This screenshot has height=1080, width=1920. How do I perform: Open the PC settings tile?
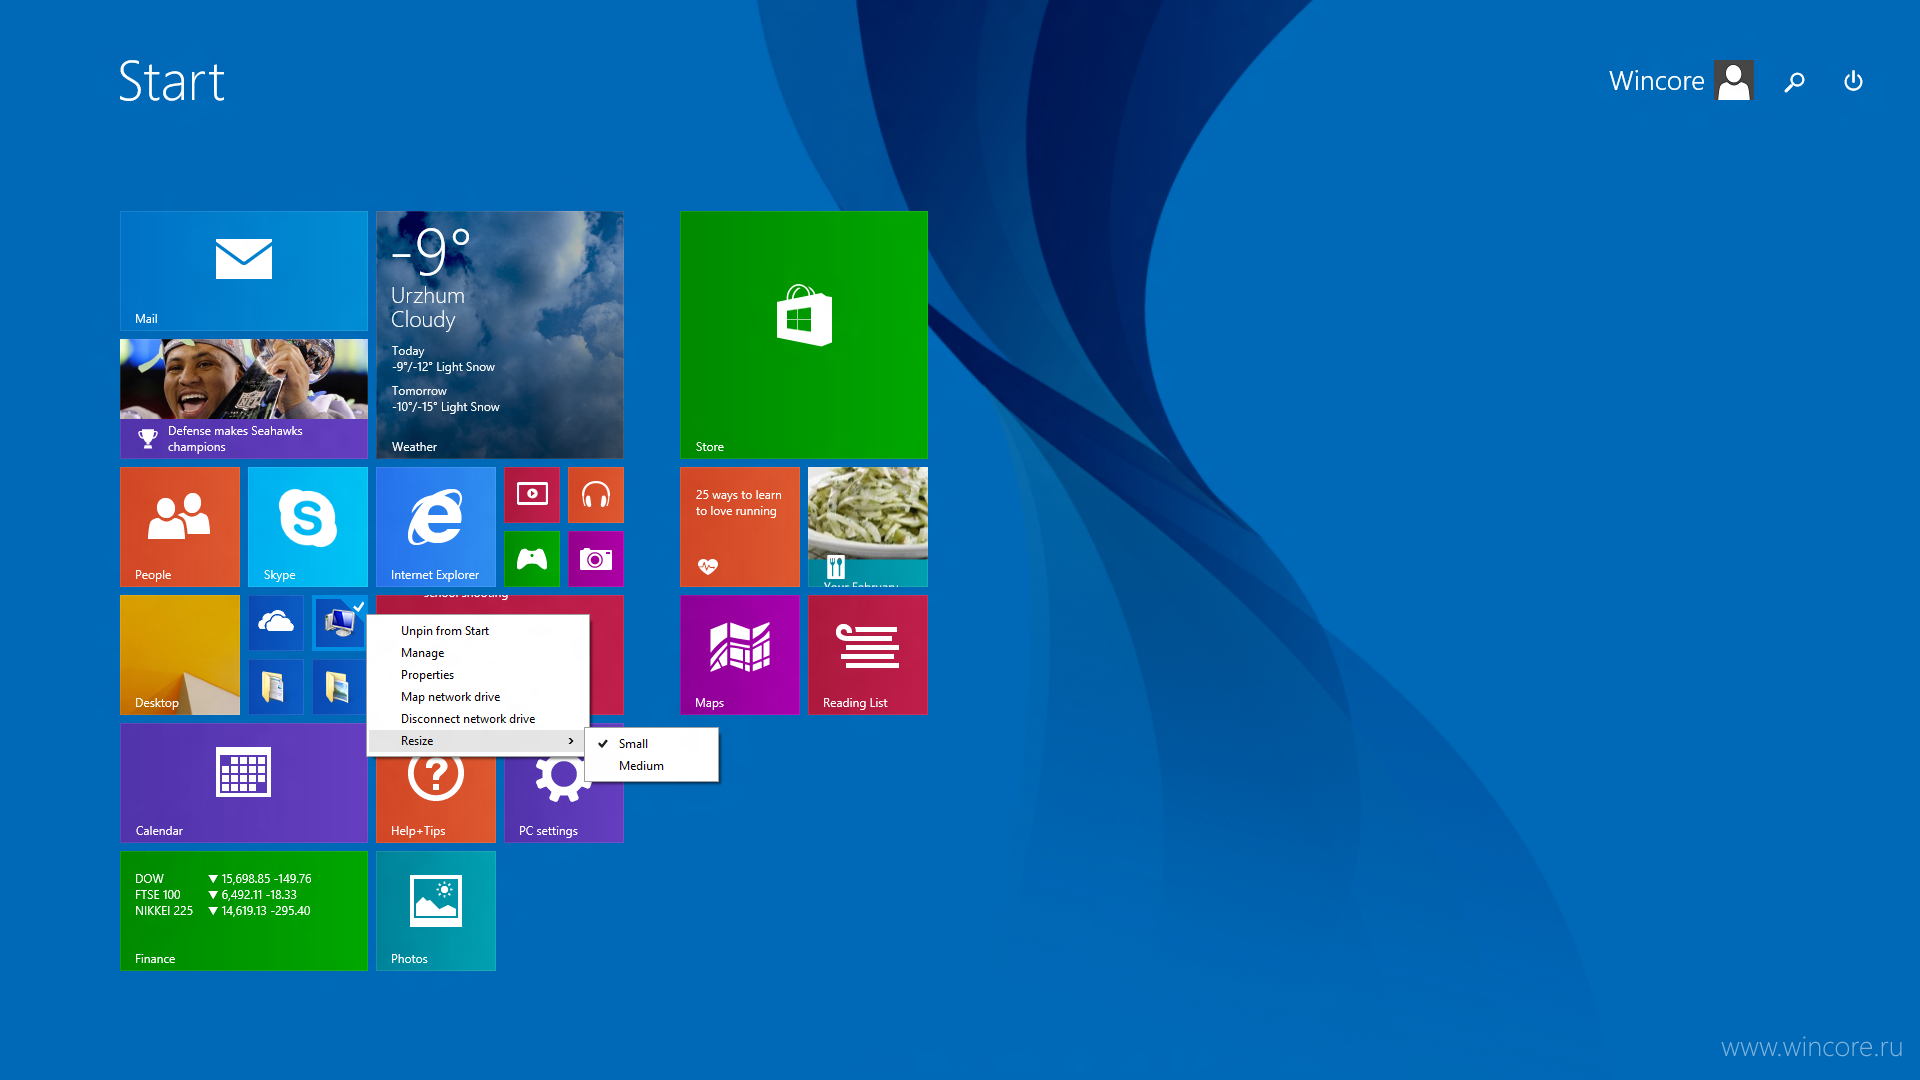(564, 810)
